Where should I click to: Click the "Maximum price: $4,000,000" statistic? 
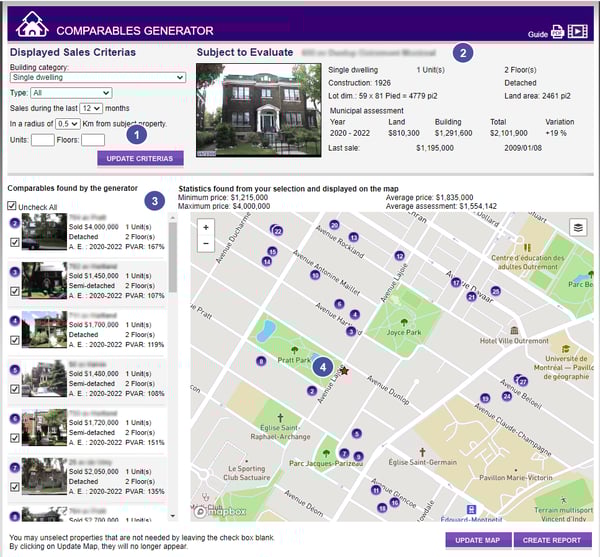(x=224, y=206)
